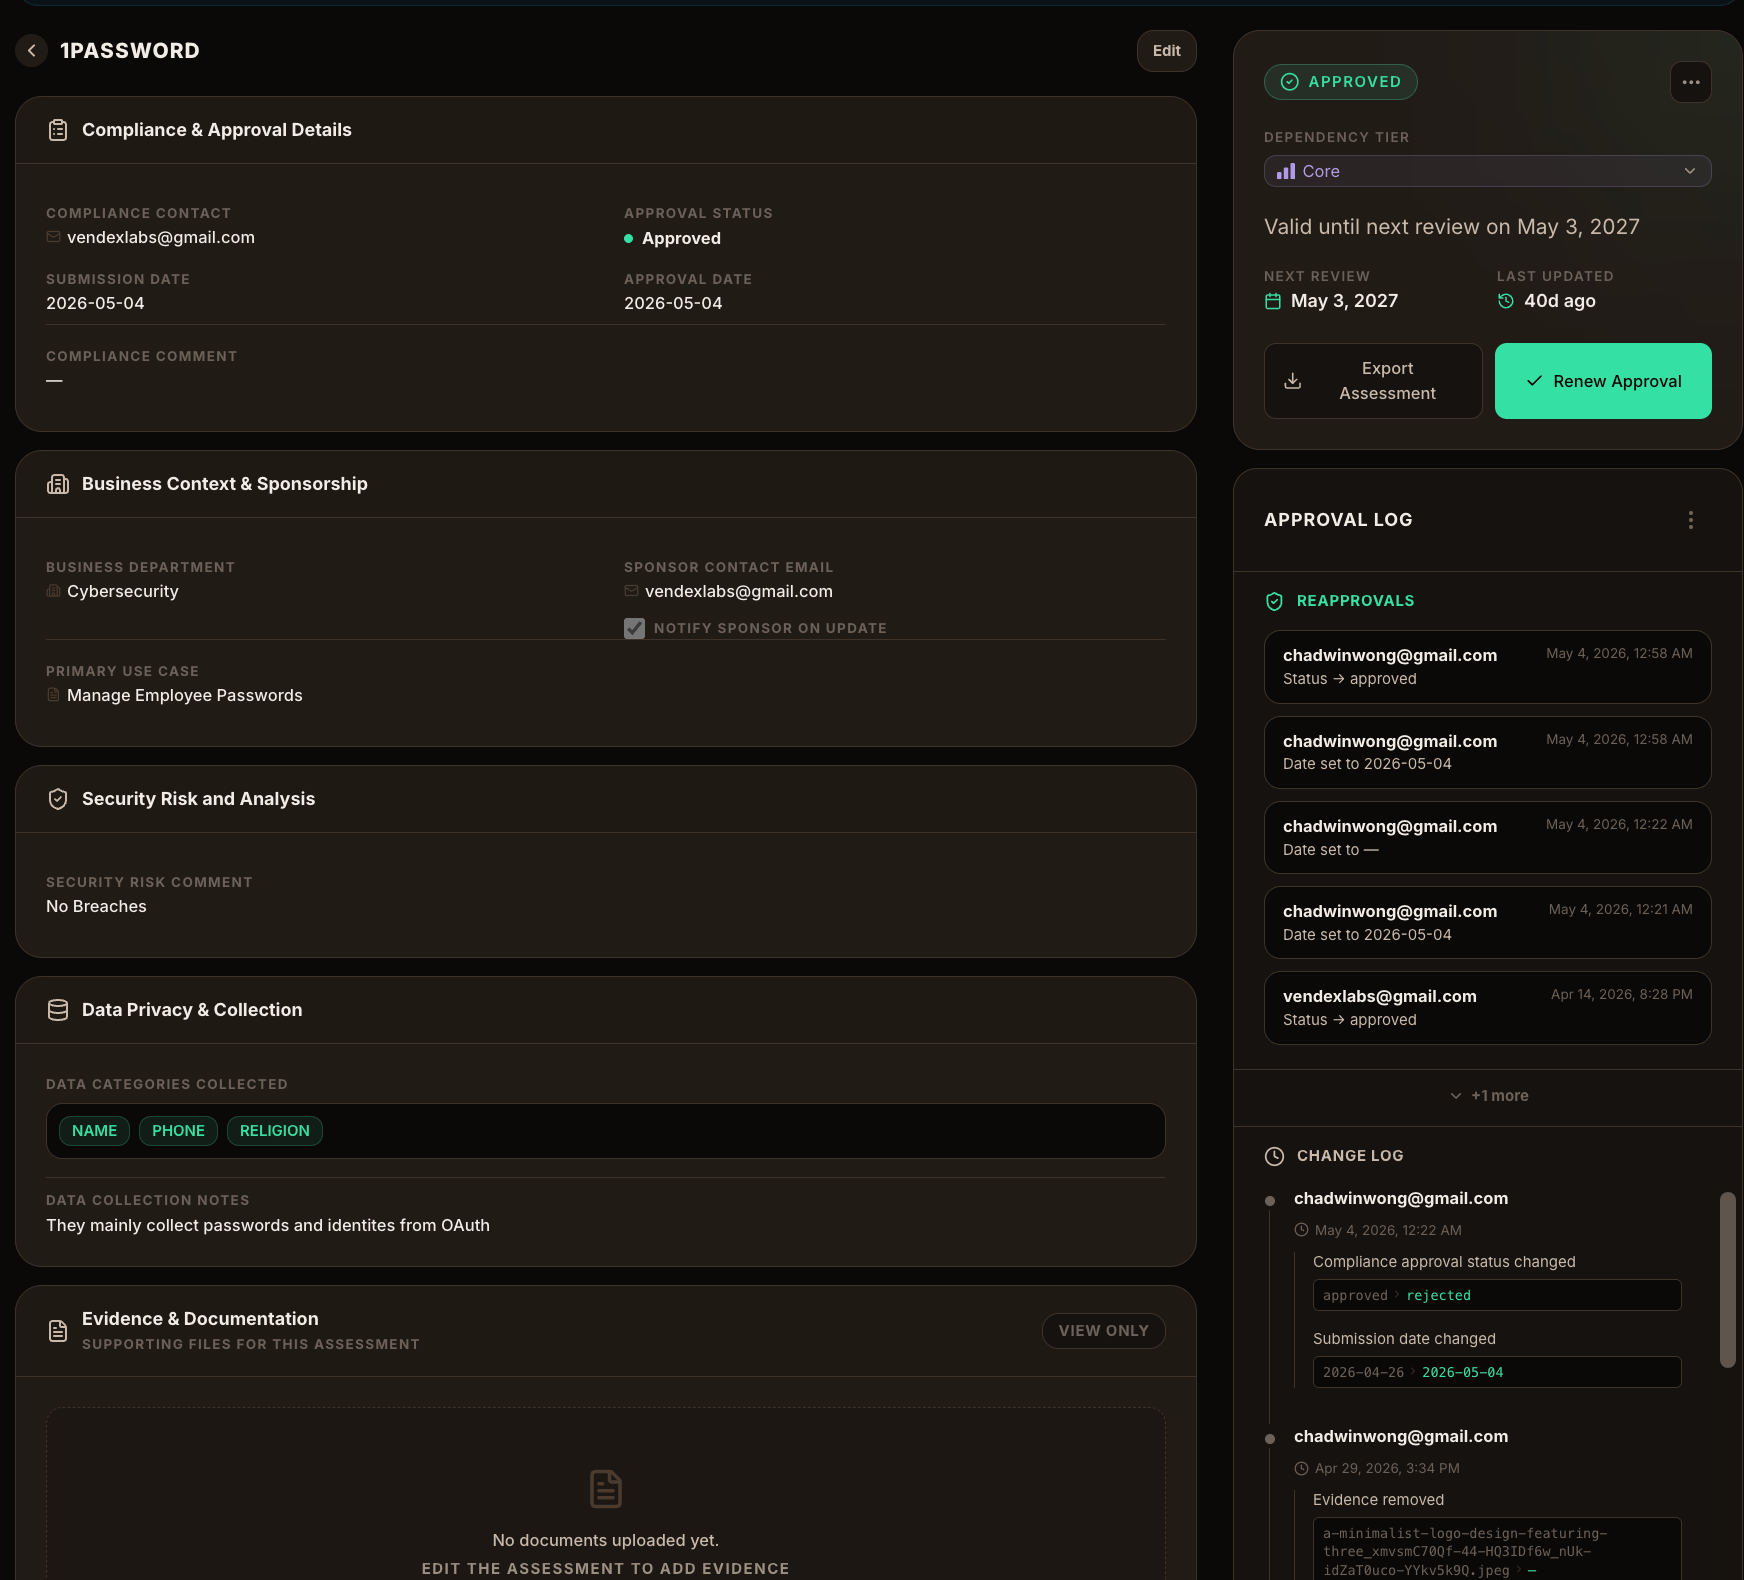Click the Export Assessment button
The height and width of the screenshot is (1580, 1744).
[x=1373, y=381]
